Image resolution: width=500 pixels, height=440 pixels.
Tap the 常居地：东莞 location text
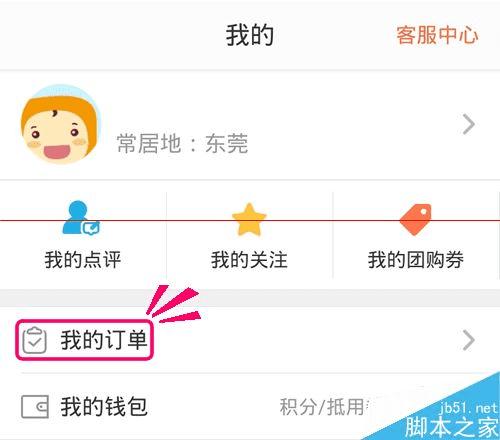[182, 143]
